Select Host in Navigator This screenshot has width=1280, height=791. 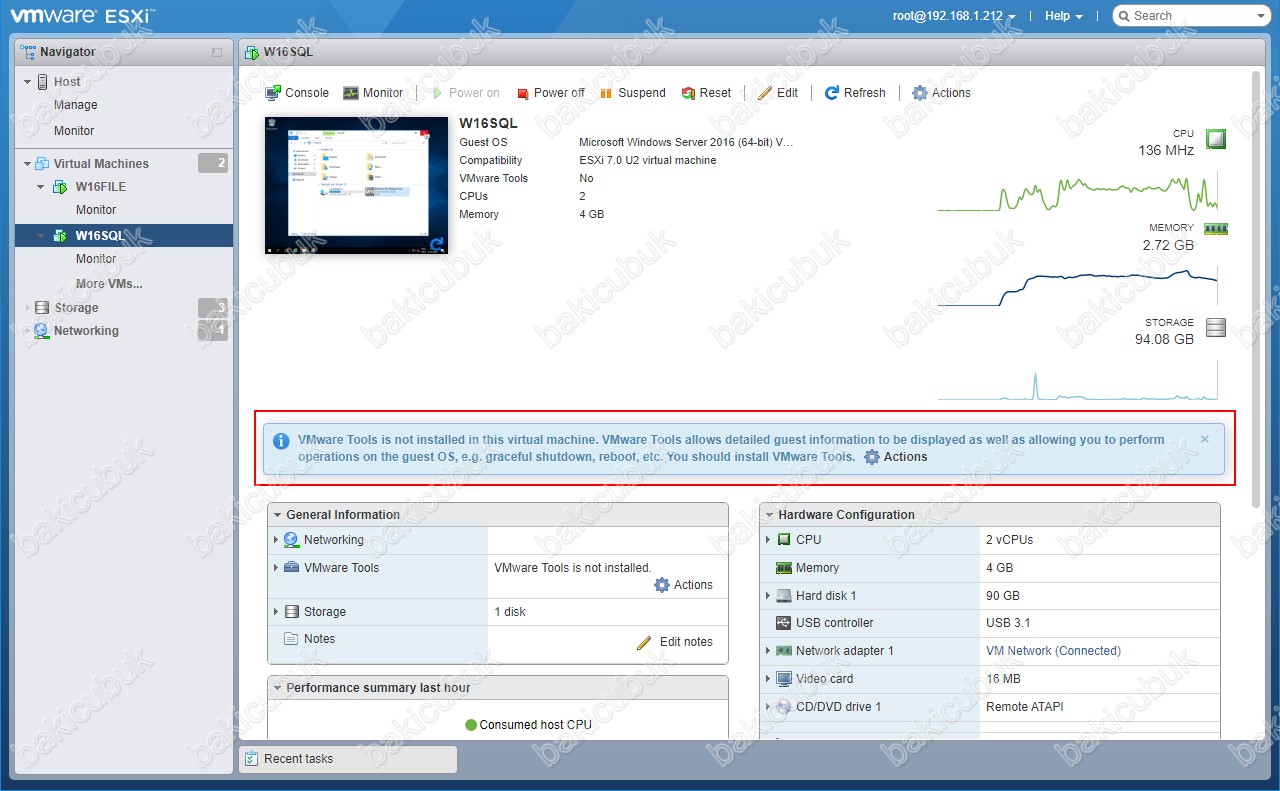click(x=67, y=82)
